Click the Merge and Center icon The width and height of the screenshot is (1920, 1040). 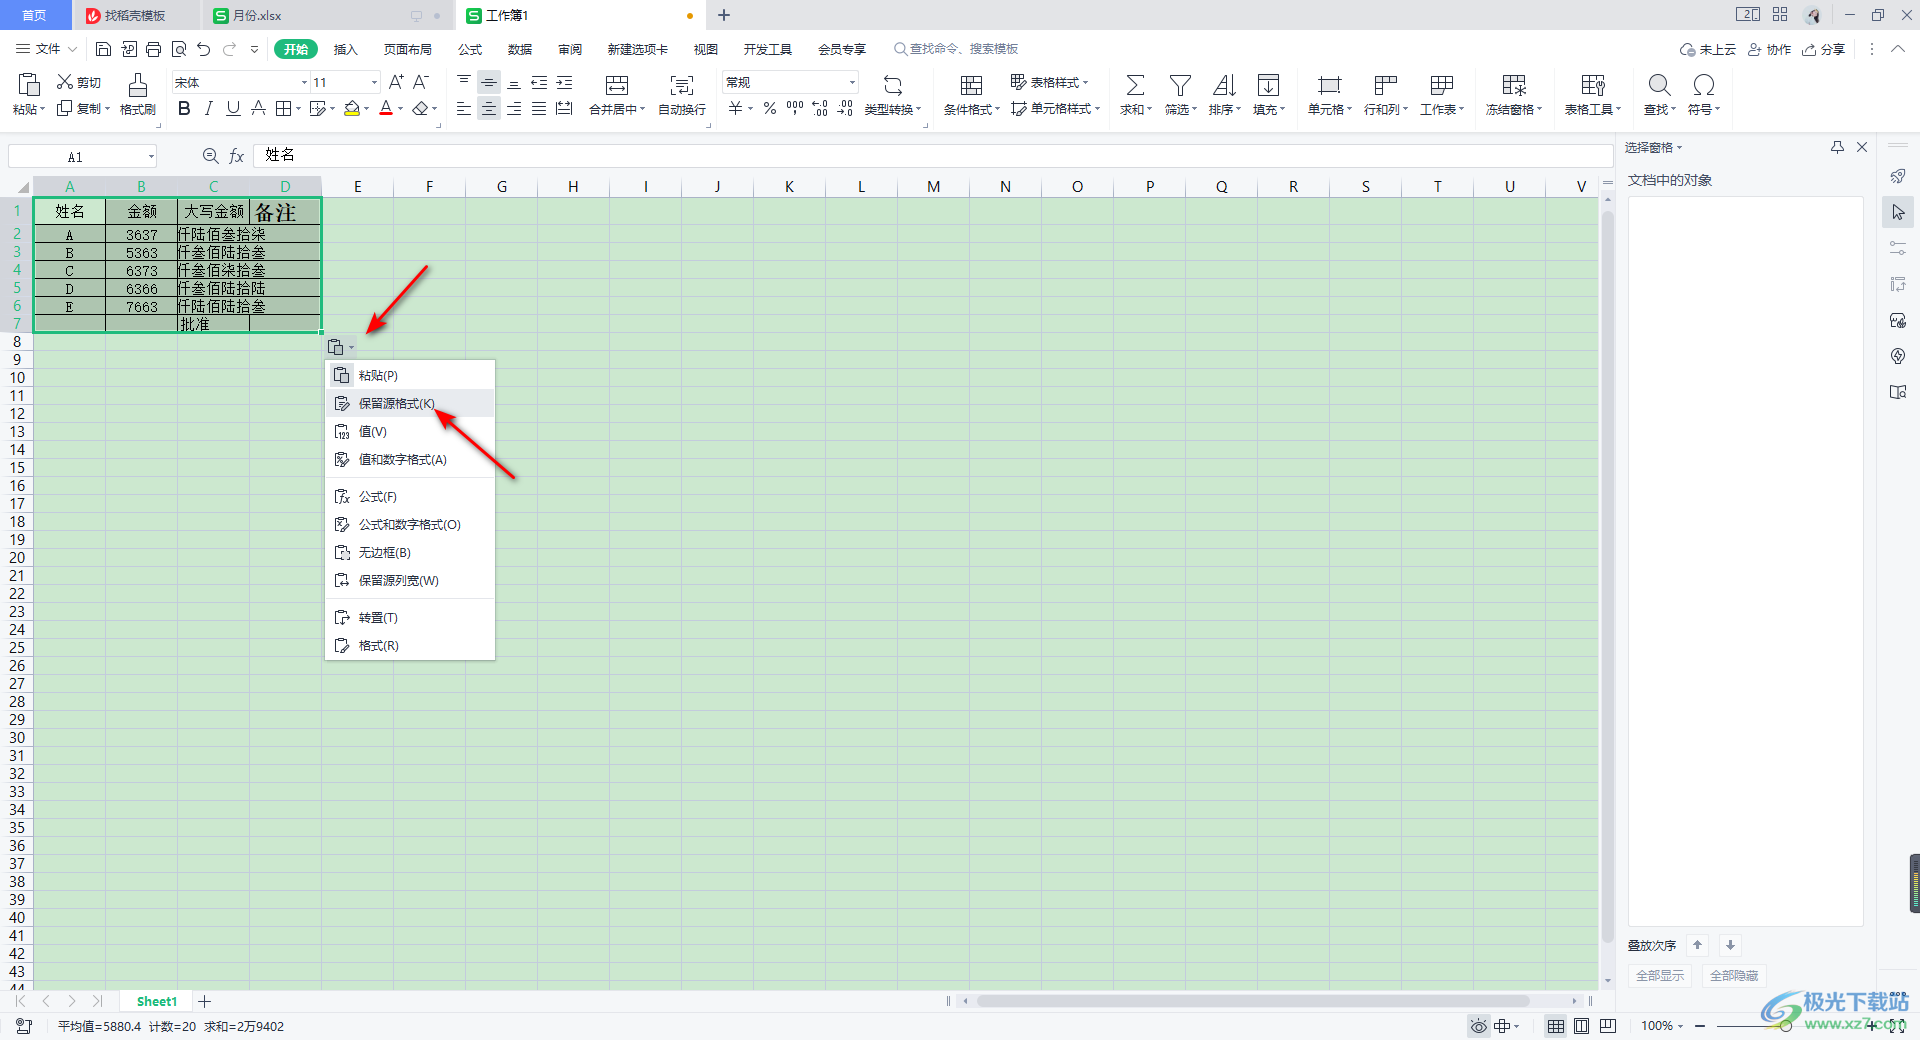[x=617, y=85]
